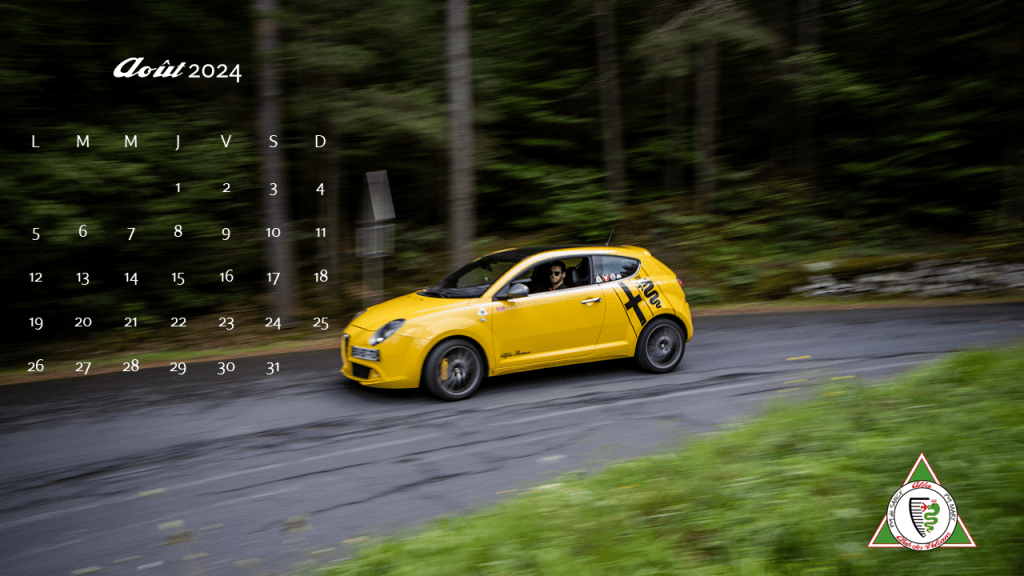
Task: Click the black cross decal on the car
Action: click(x=632, y=304)
